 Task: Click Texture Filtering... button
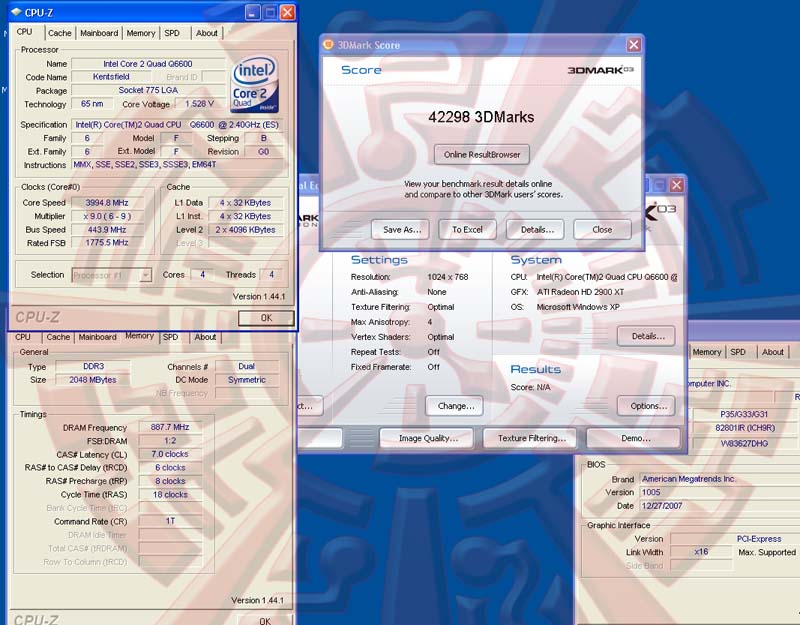point(531,438)
